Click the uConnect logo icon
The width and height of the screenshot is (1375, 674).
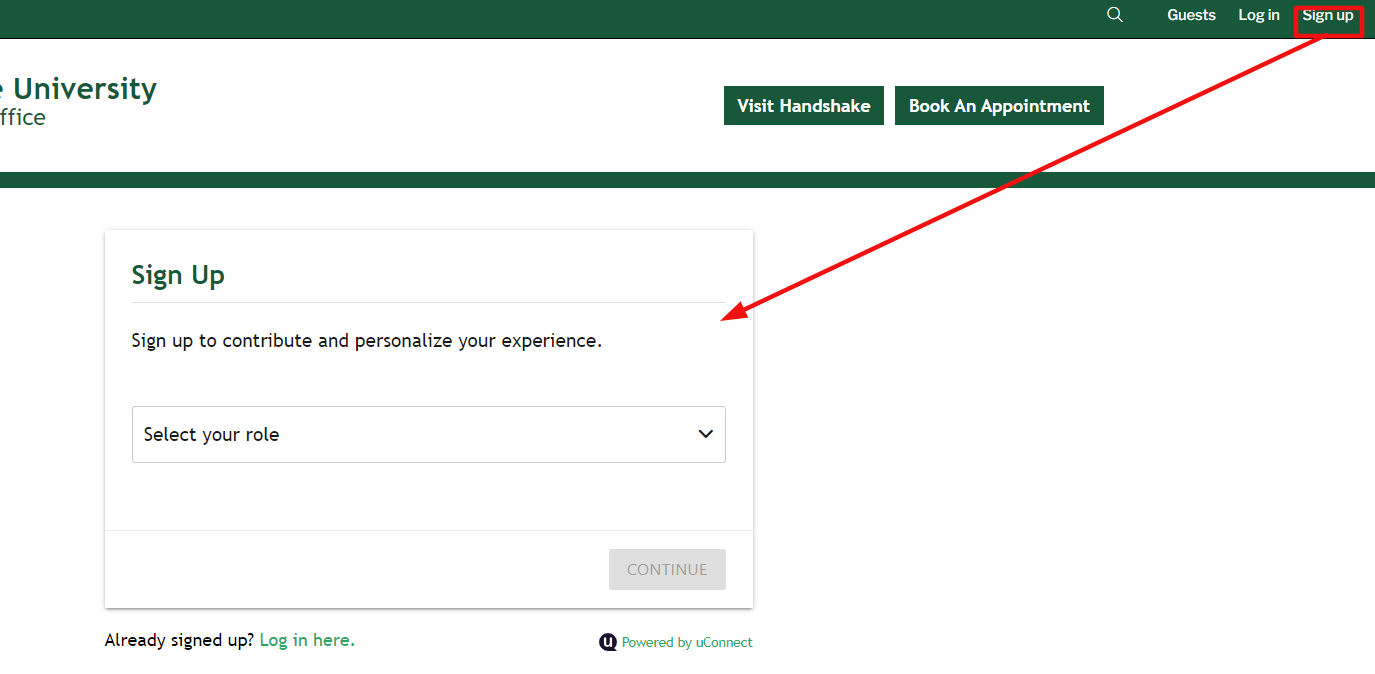pyautogui.click(x=608, y=643)
